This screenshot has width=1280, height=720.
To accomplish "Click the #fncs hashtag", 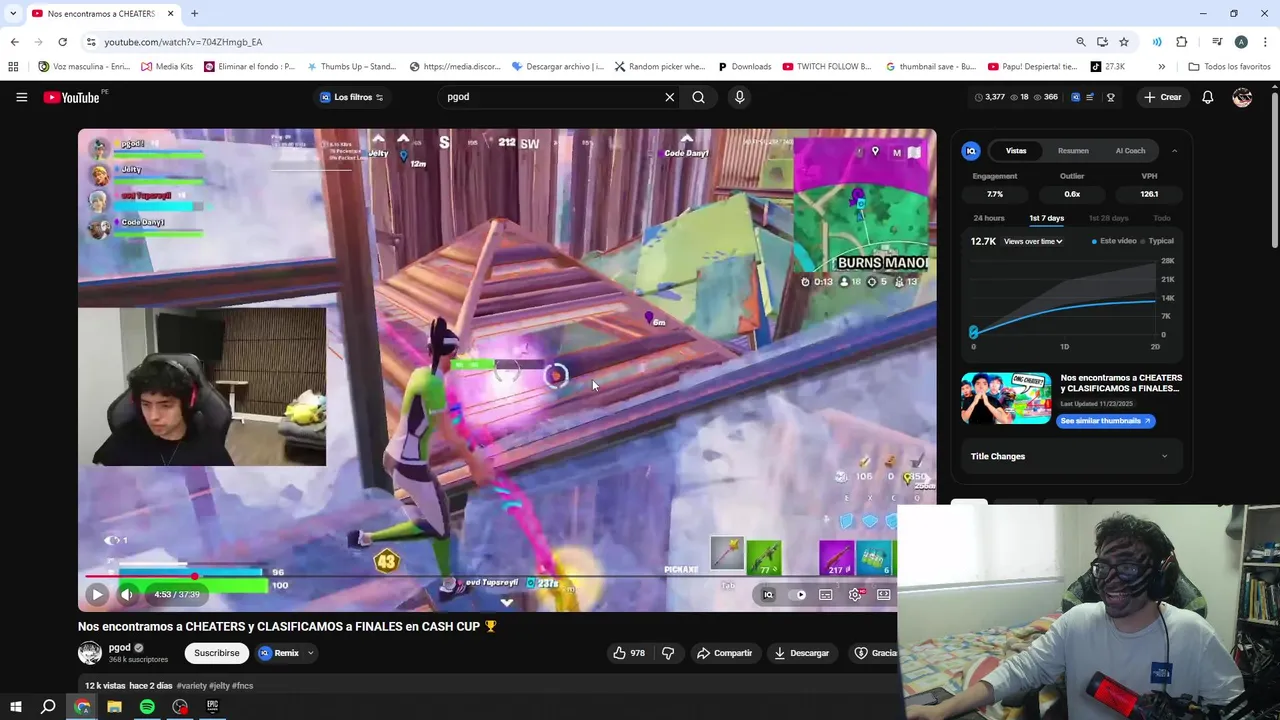I will point(242,686).
